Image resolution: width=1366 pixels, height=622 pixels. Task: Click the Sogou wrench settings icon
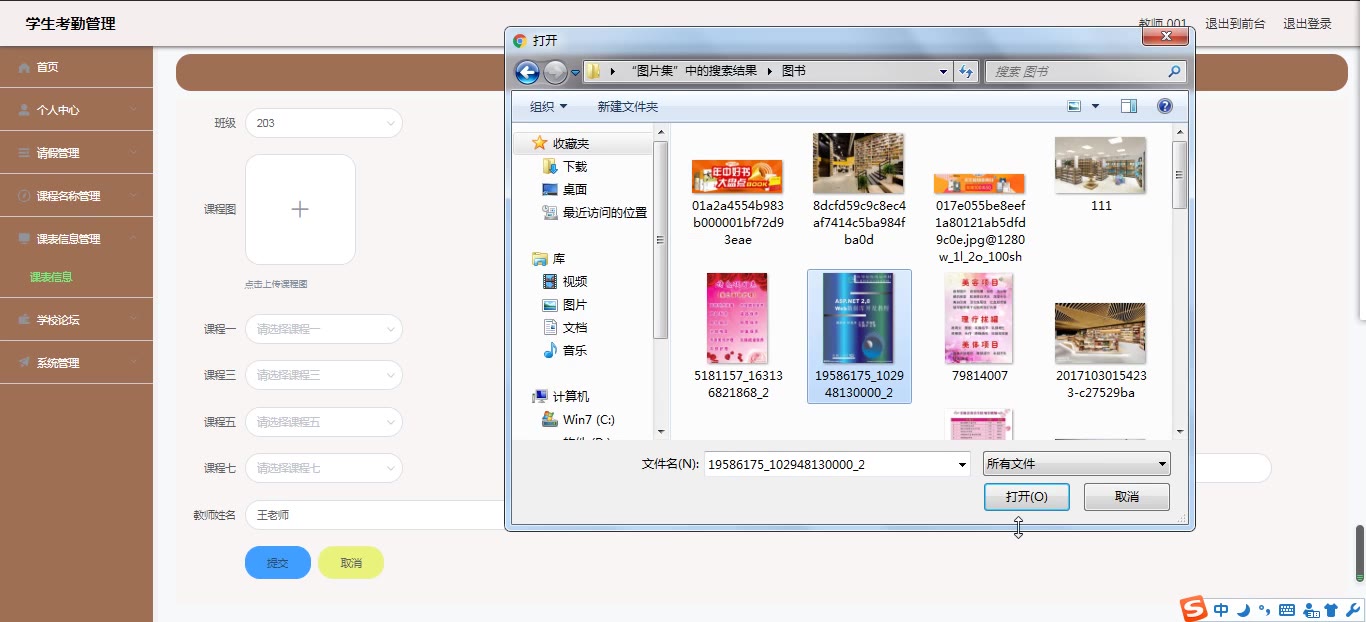(x=1353, y=609)
